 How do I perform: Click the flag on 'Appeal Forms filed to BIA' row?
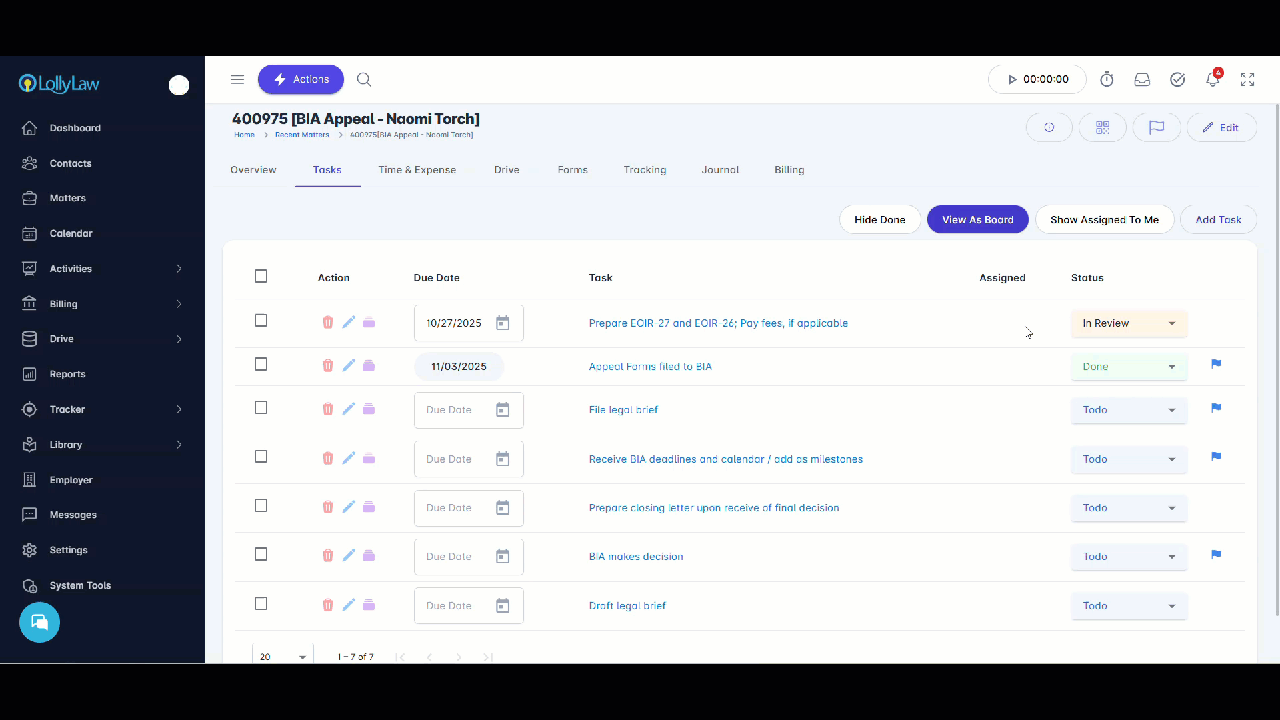tap(1216, 365)
